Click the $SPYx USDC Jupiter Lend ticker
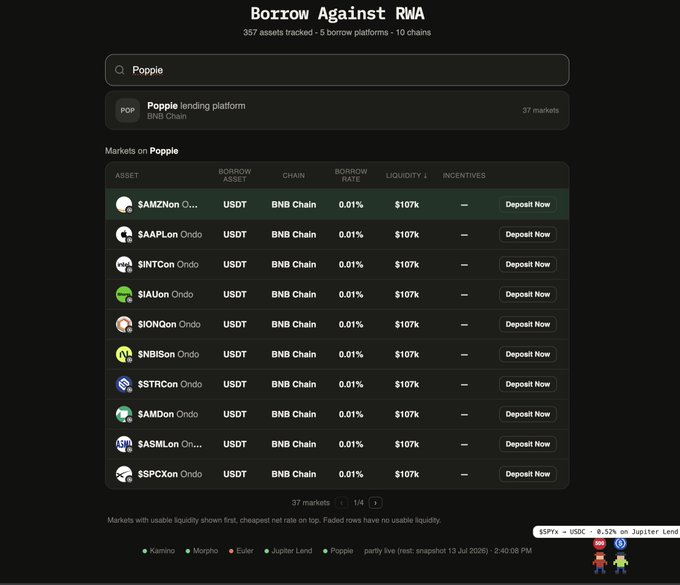The height and width of the screenshot is (585, 680). pos(607,532)
